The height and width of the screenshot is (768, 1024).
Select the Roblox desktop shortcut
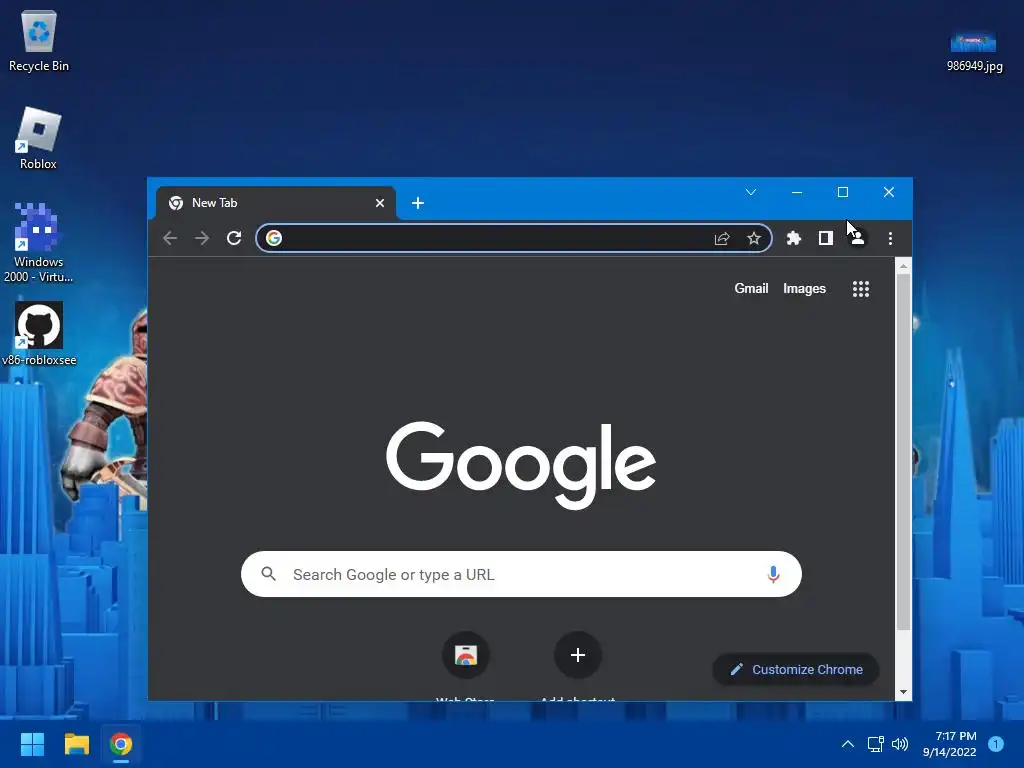[39, 138]
